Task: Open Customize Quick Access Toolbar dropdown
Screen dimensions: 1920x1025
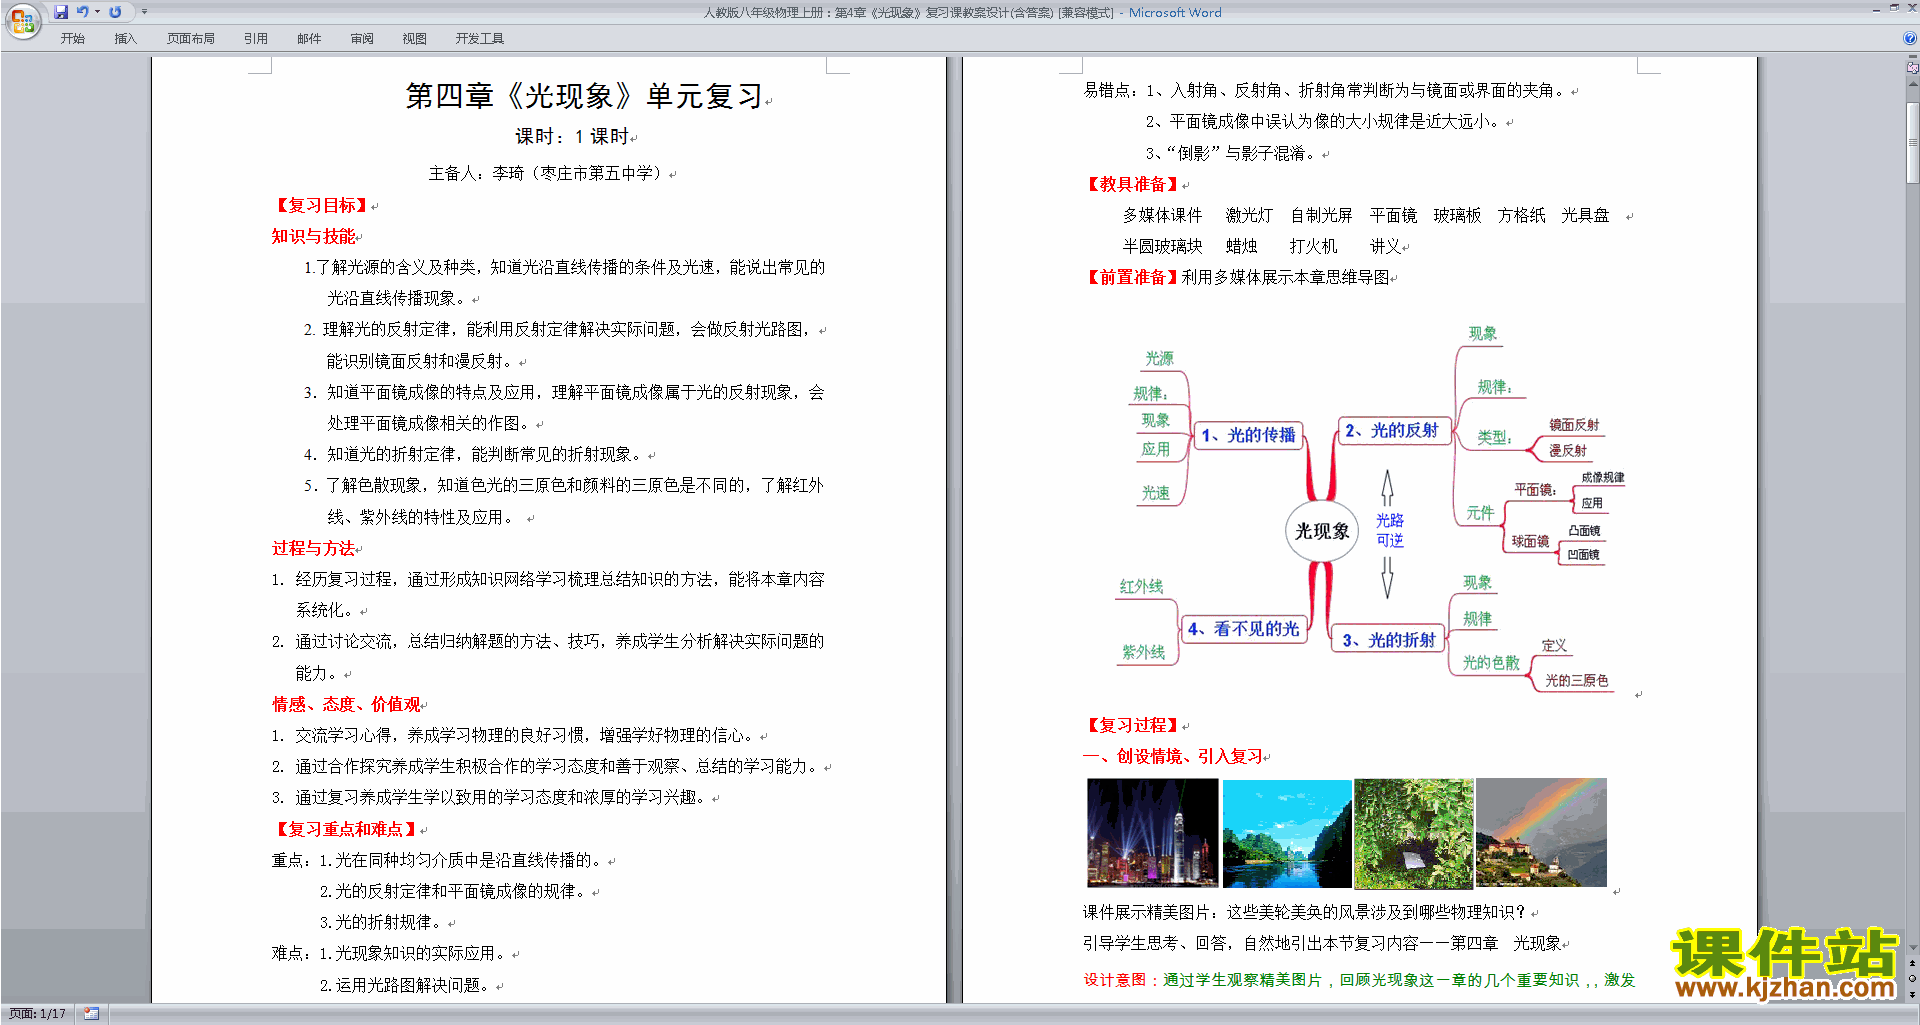Action: point(144,12)
